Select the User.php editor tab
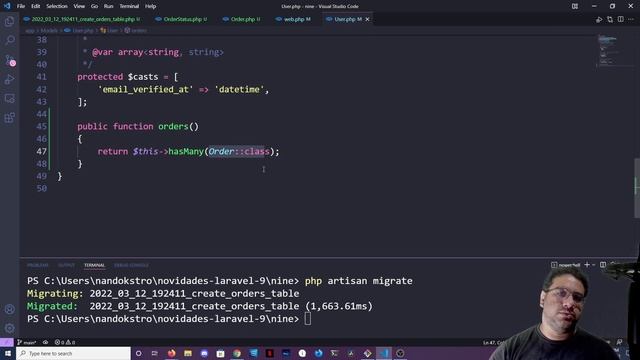Screen dimensions: 640x360 click(x=348, y=19)
